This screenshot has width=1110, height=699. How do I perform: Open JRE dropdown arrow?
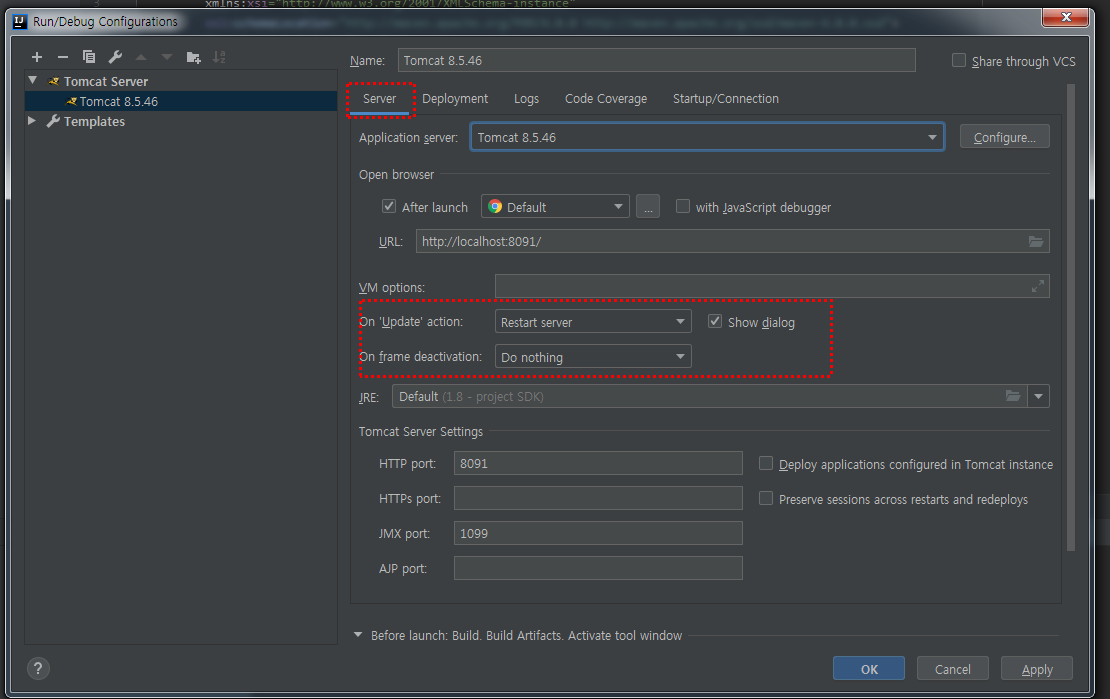coord(1039,396)
